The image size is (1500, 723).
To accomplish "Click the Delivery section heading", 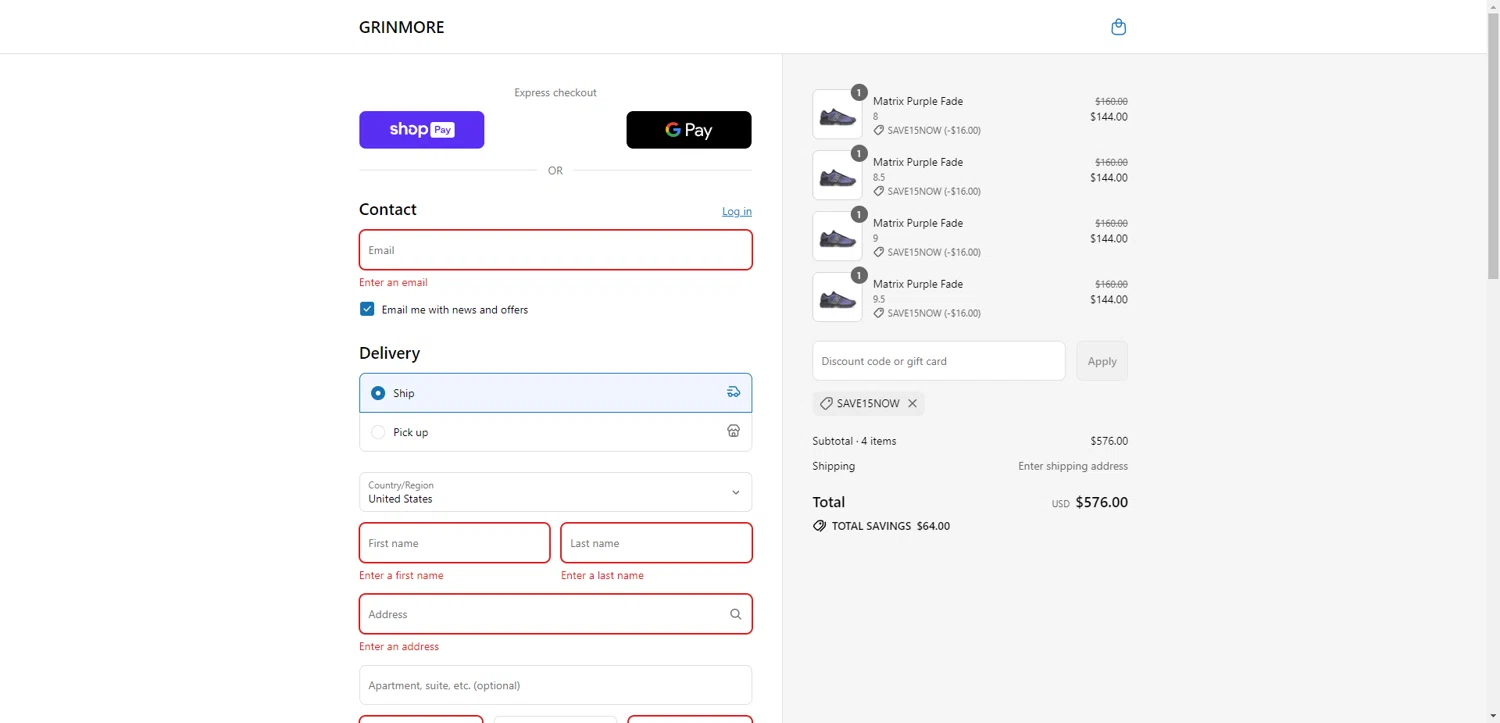I will [x=389, y=353].
